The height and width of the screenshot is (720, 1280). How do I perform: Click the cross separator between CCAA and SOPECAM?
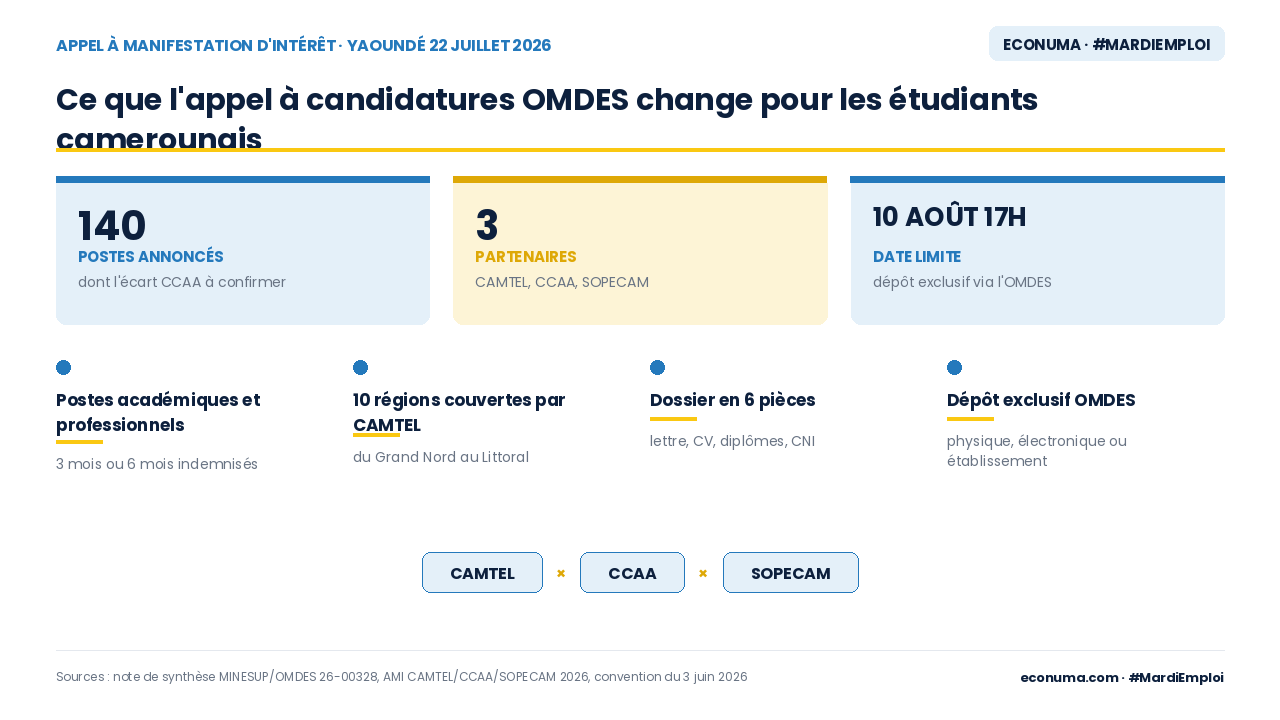coord(703,573)
